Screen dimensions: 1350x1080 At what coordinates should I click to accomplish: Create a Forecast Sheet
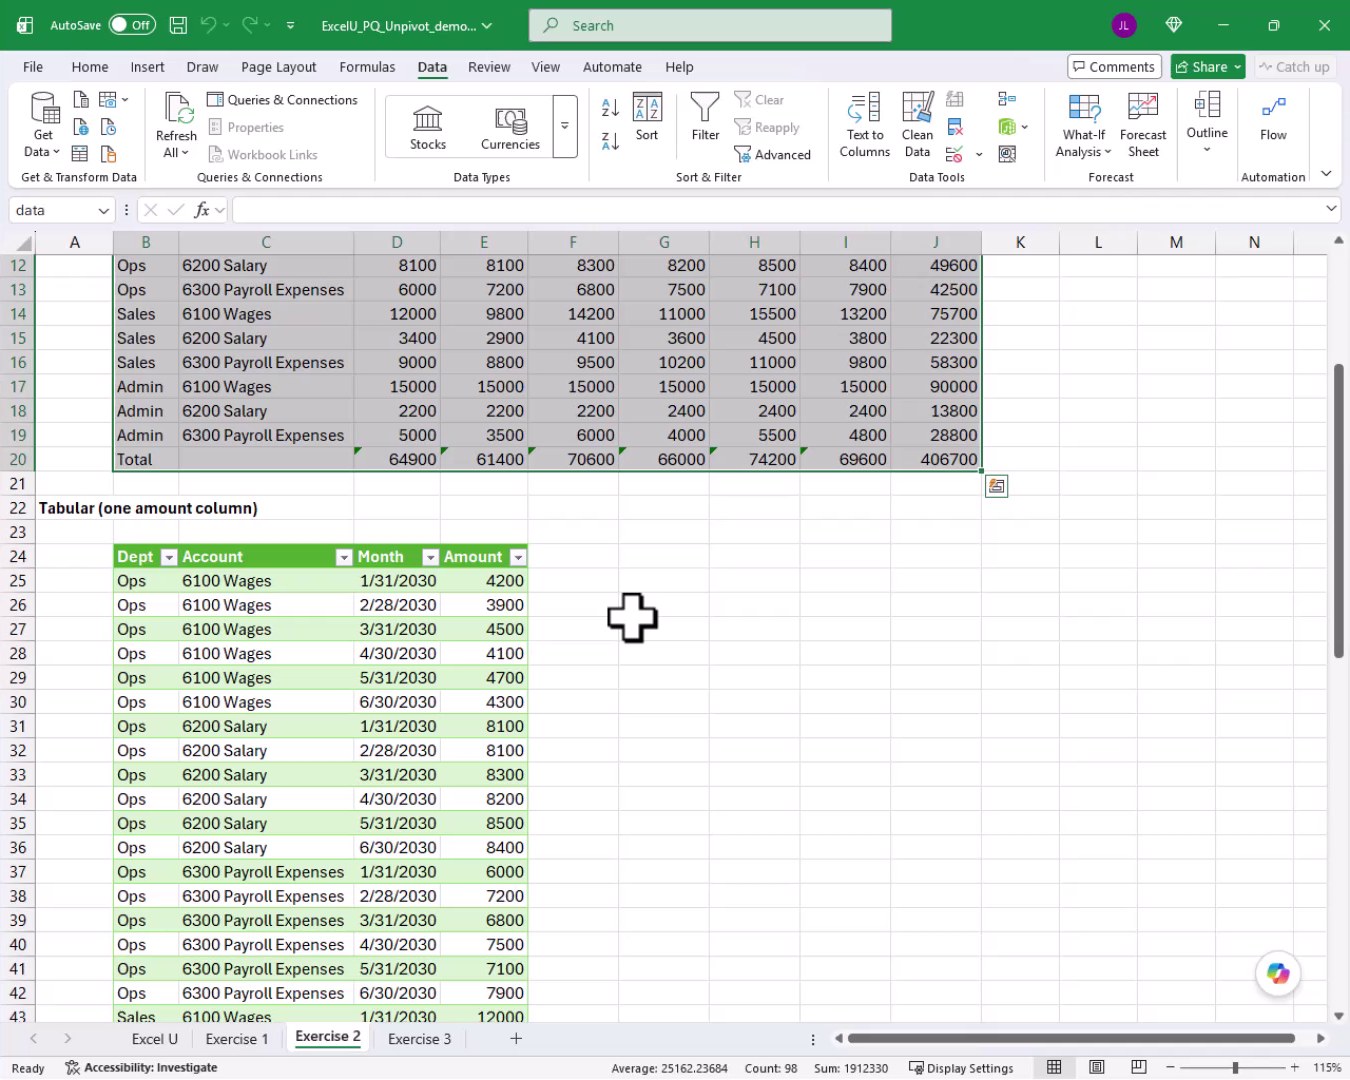[1143, 125]
